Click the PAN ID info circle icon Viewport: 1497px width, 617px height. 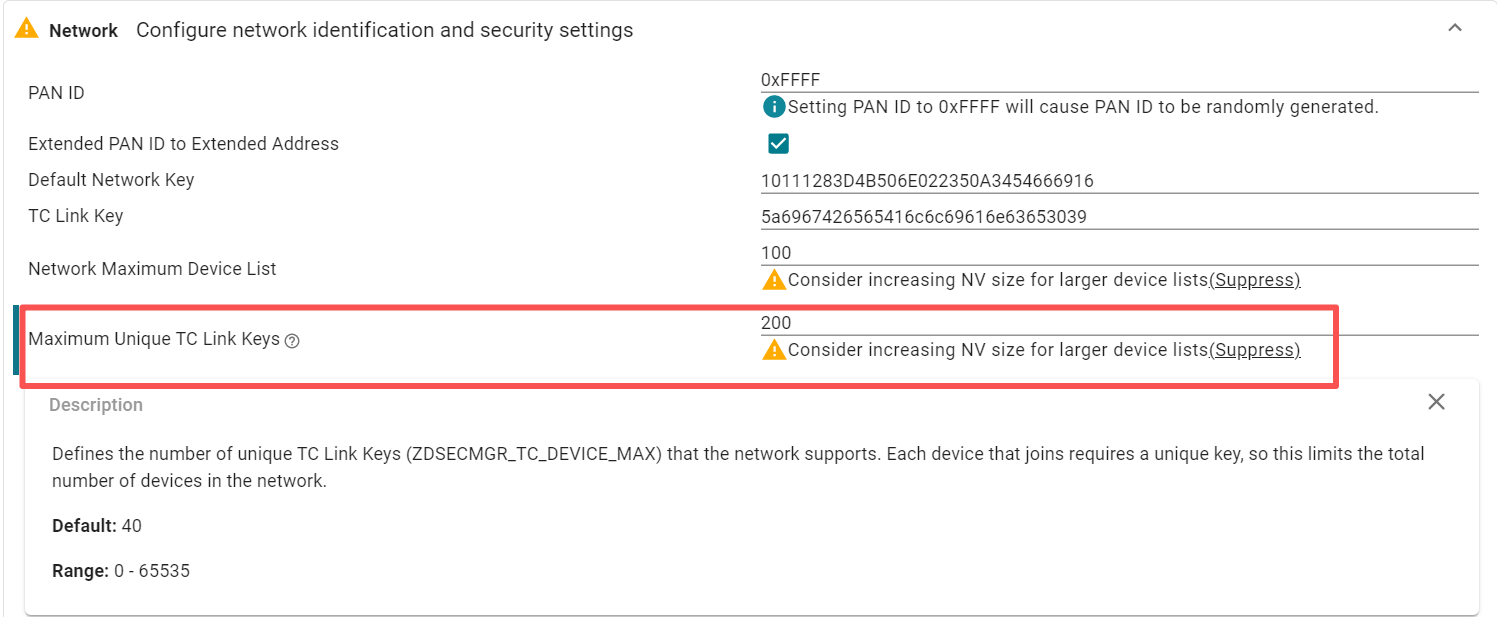click(773, 107)
